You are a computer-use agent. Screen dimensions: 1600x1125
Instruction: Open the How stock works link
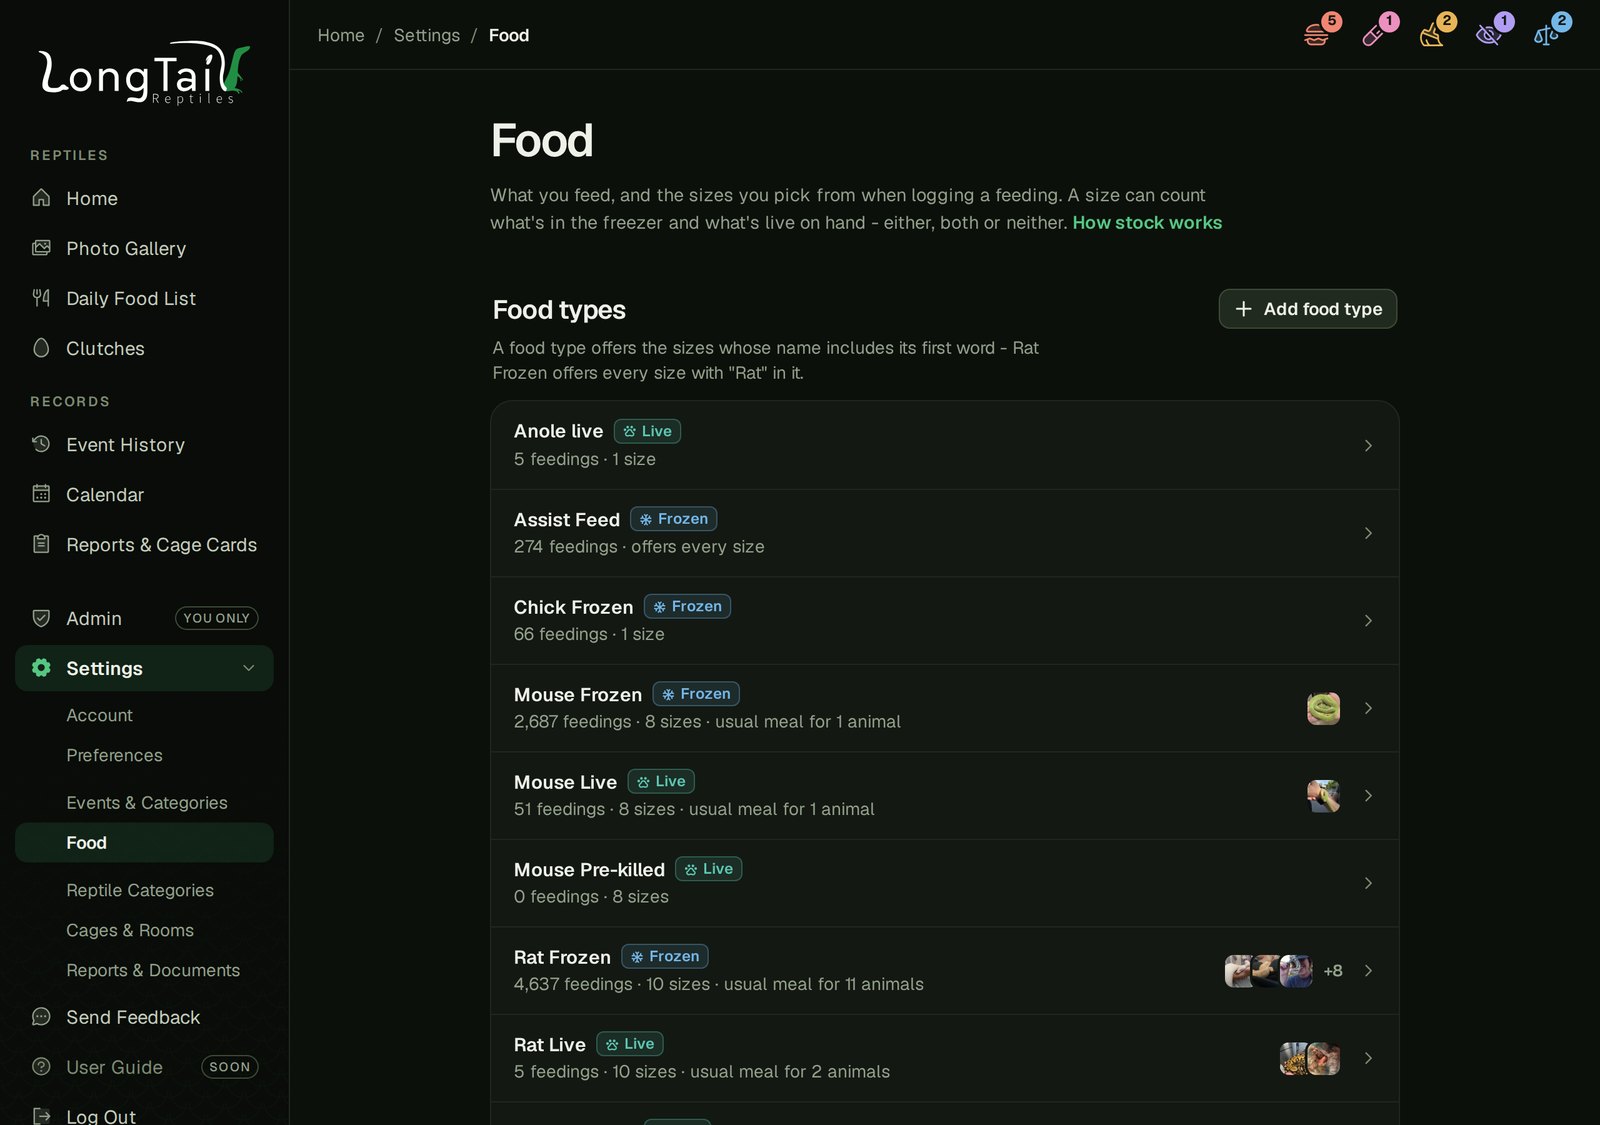1147,223
